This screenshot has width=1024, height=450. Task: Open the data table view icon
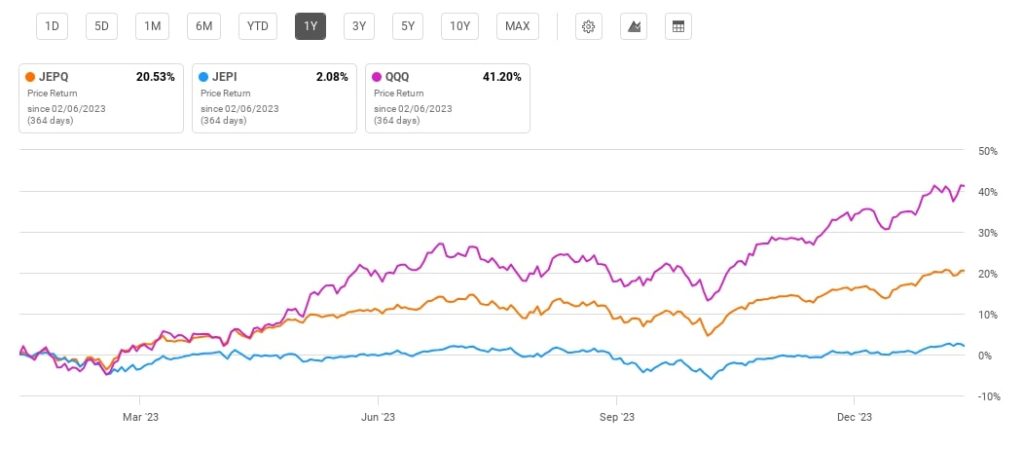coord(678,27)
